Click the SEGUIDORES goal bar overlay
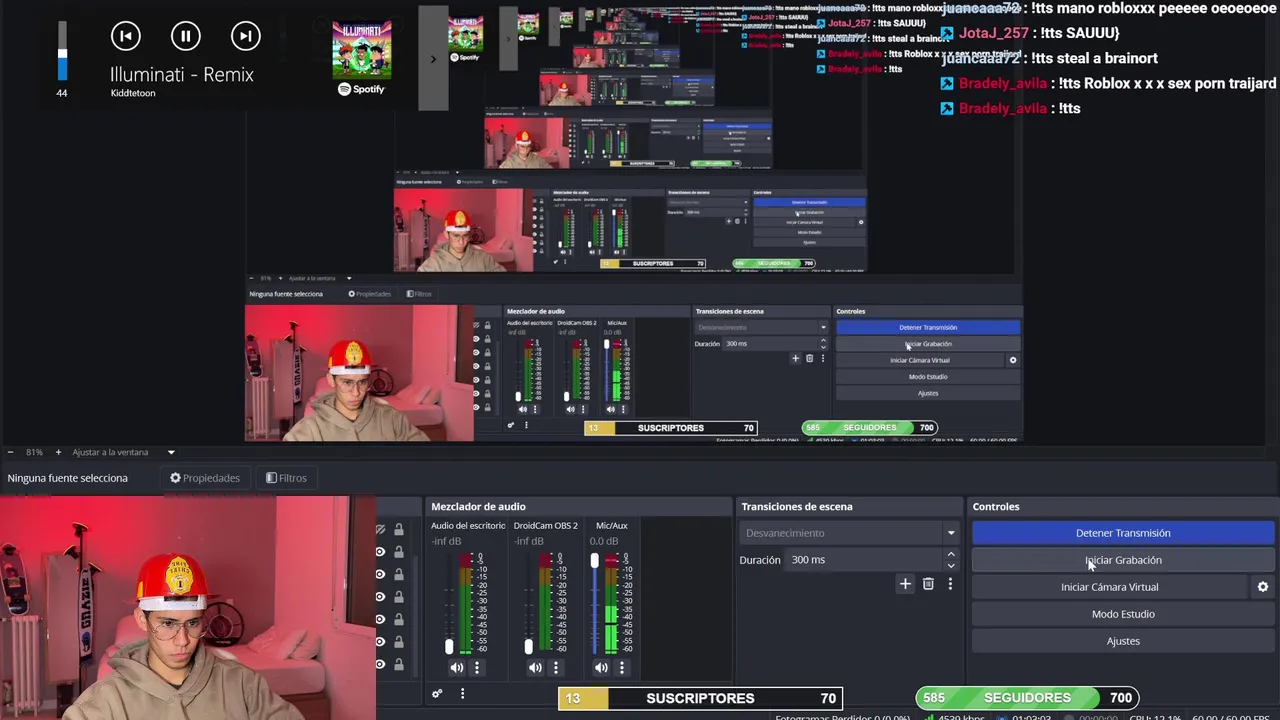This screenshot has height=720, width=1280. [1027, 698]
